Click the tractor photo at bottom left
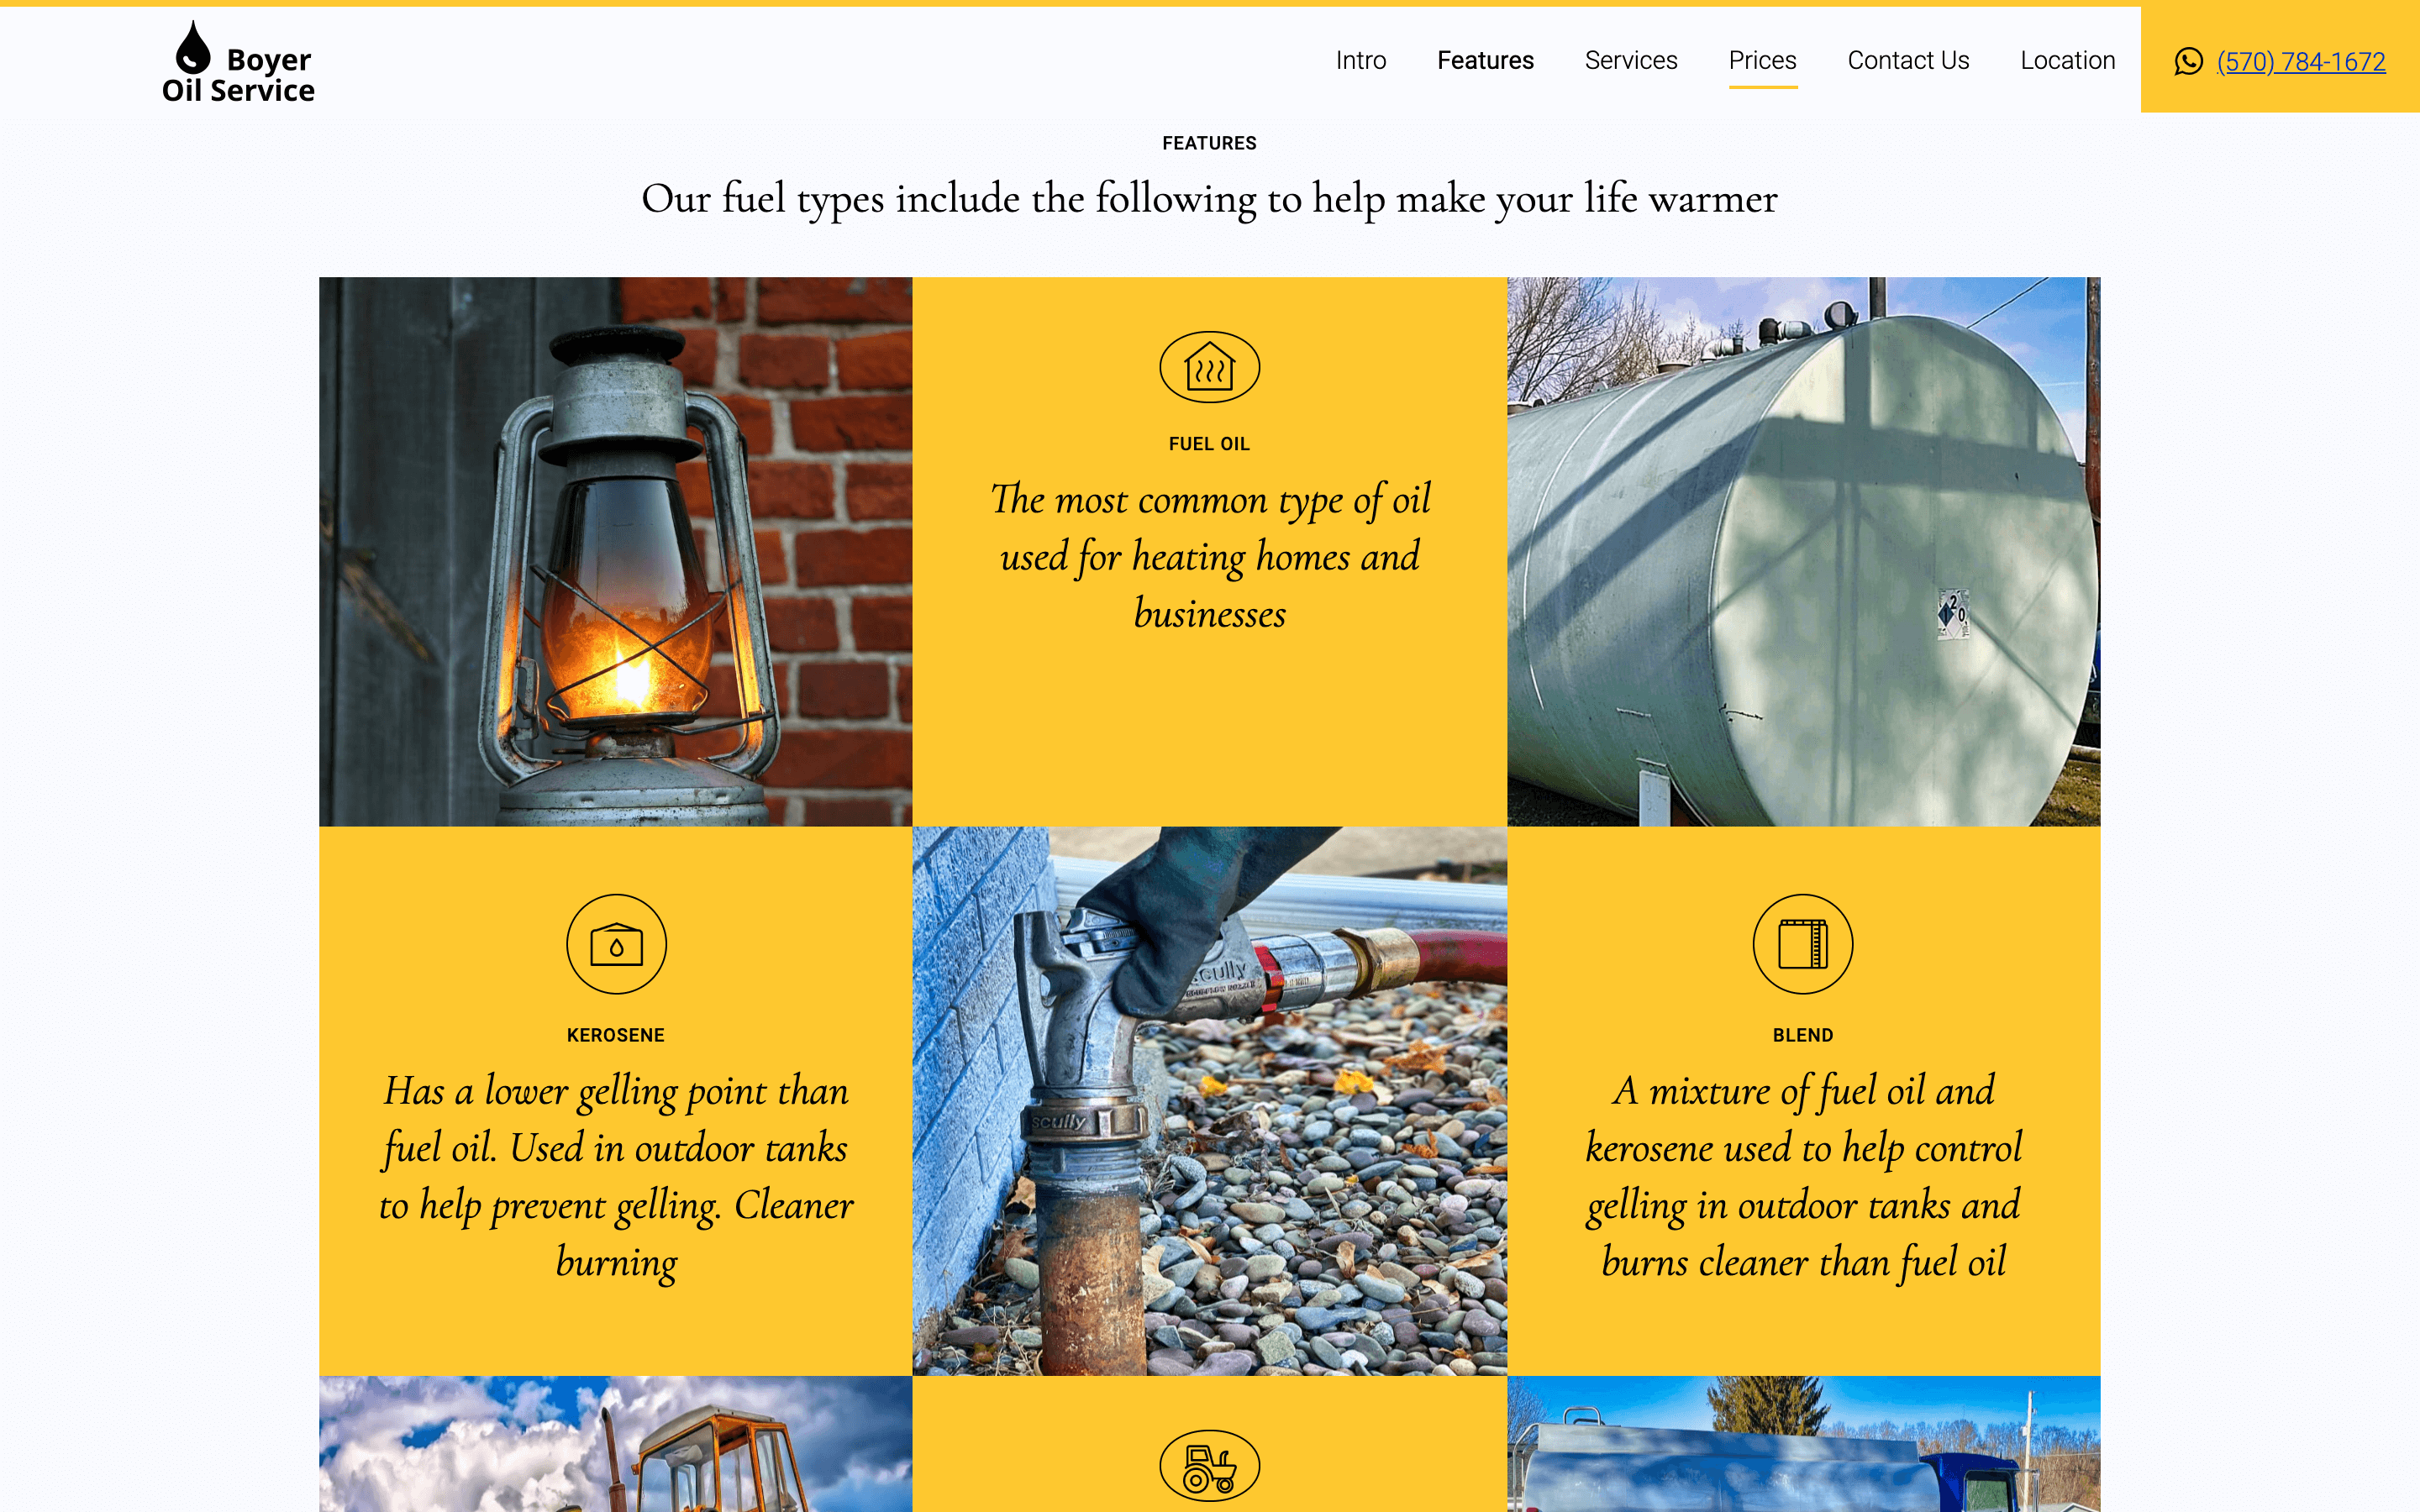The height and width of the screenshot is (1512, 2420). click(616, 1443)
